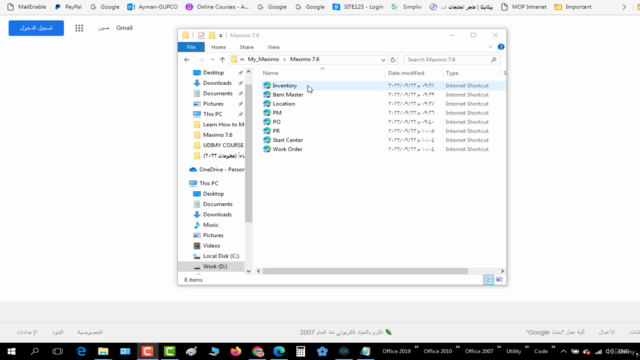Viewport: 640px width, 360px height.
Task: Switch to details view layout
Action: [488, 280]
